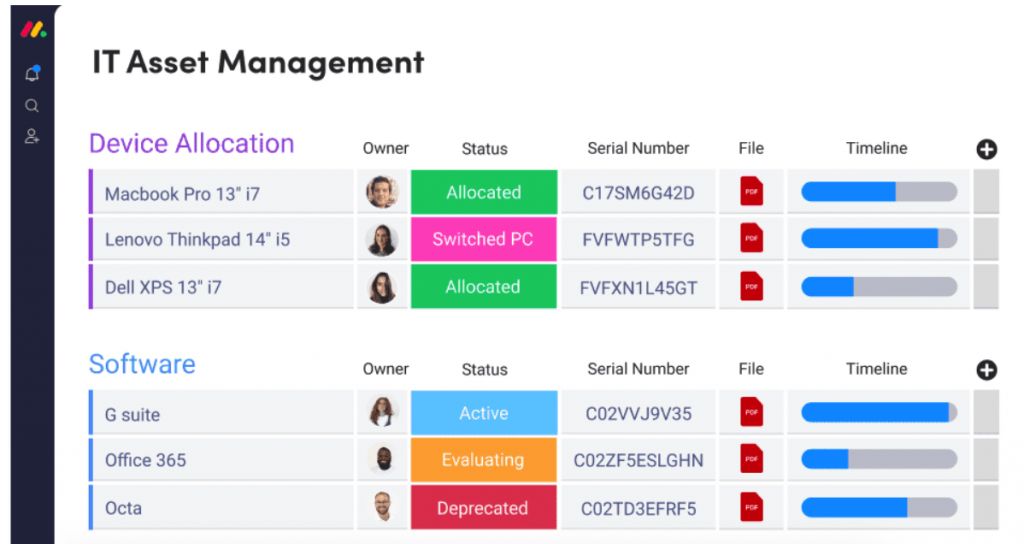Collapse the Device Allocation group title
Image resolution: width=1024 pixels, height=544 pixels.
(191, 144)
